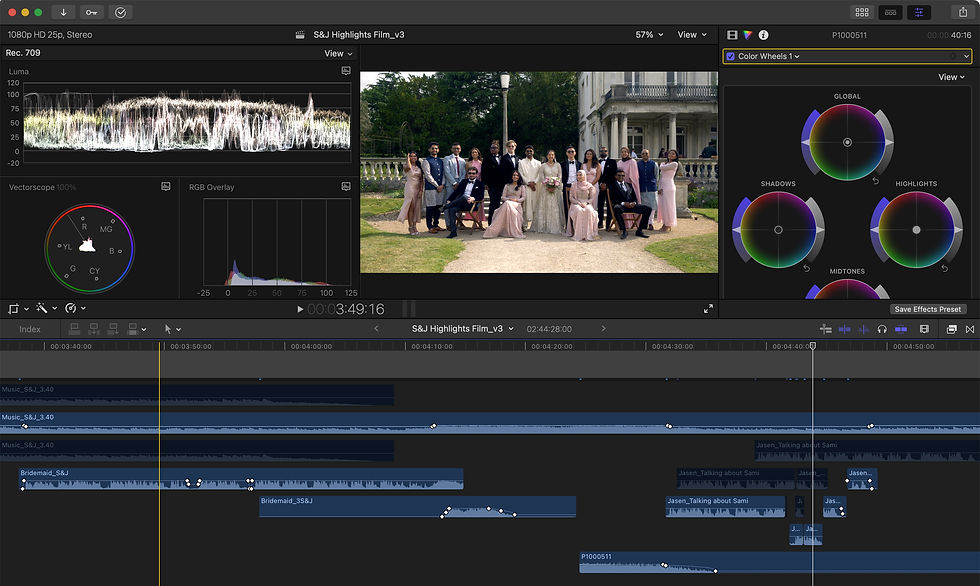This screenshot has width=980, height=586.
Task: Click the Global color wheel center control
Action: [847, 143]
